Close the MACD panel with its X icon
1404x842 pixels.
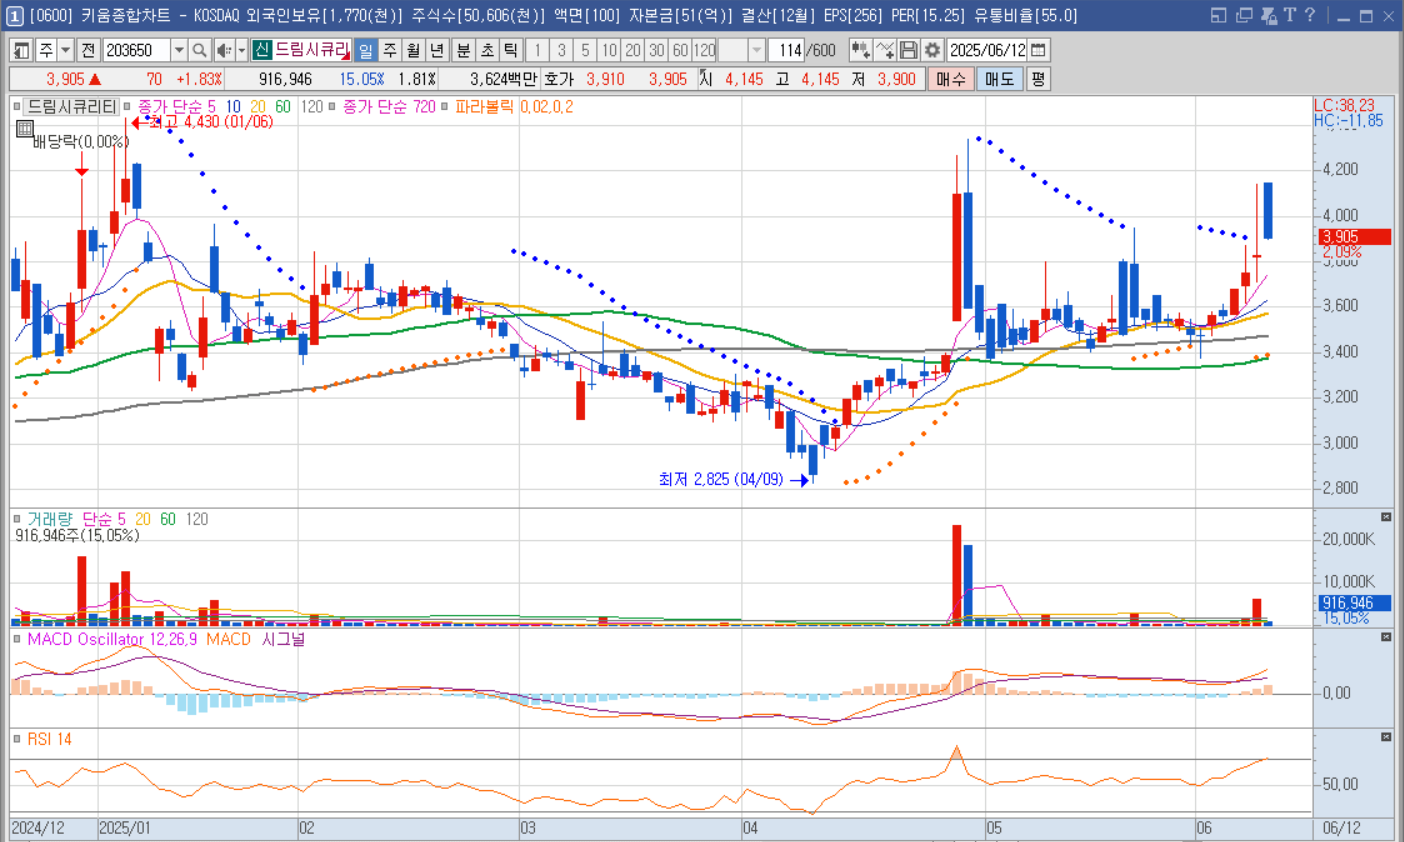pyautogui.click(x=1386, y=637)
